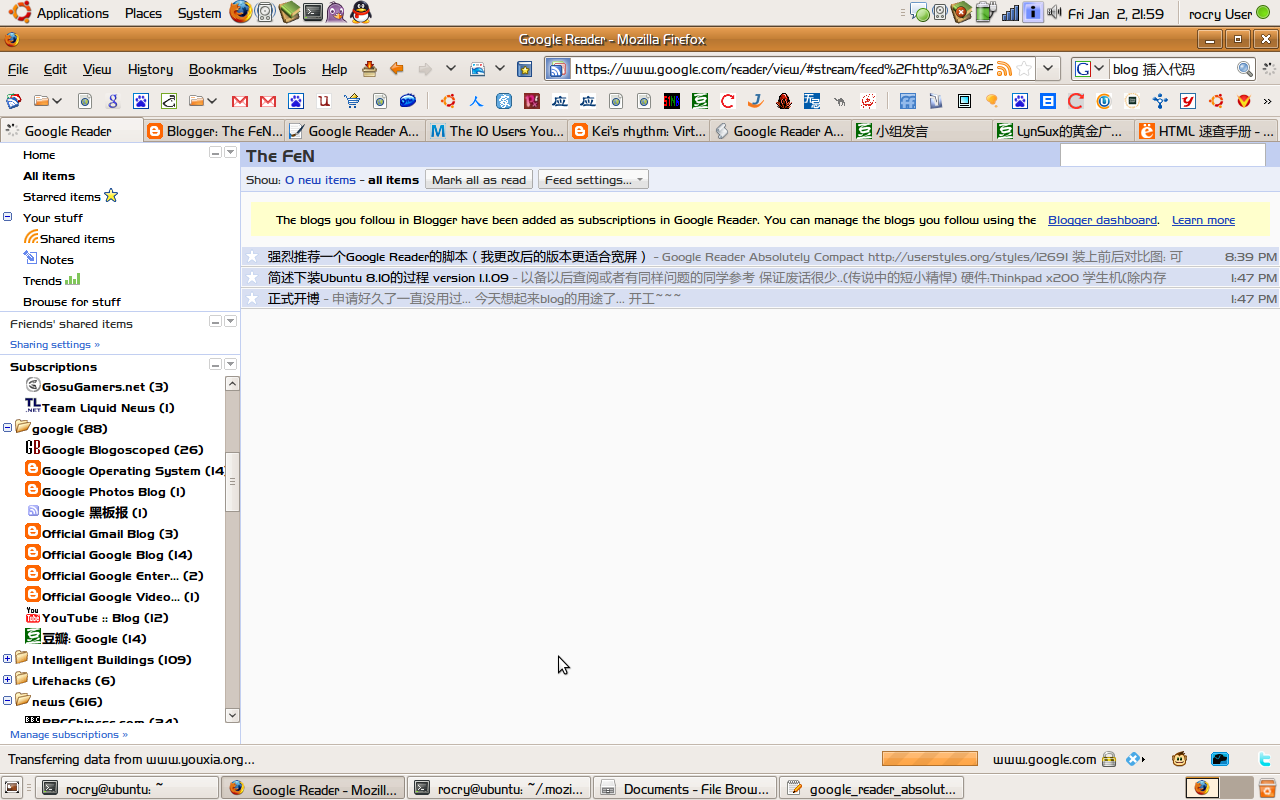The height and width of the screenshot is (800, 1280).
Task: Open the terminal launcher in top panel
Action: (313, 13)
